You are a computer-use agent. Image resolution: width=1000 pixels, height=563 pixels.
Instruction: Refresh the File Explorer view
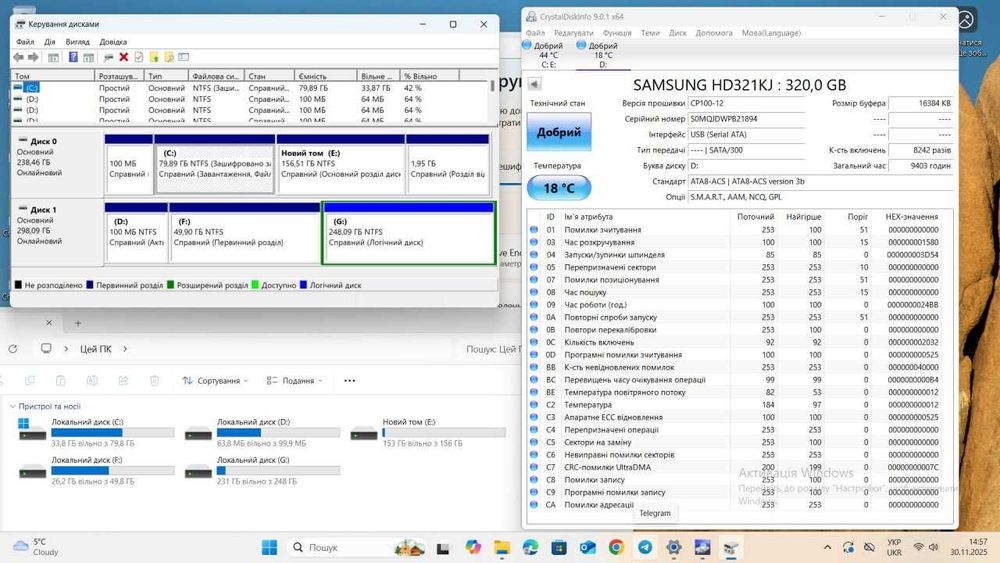click(13, 349)
